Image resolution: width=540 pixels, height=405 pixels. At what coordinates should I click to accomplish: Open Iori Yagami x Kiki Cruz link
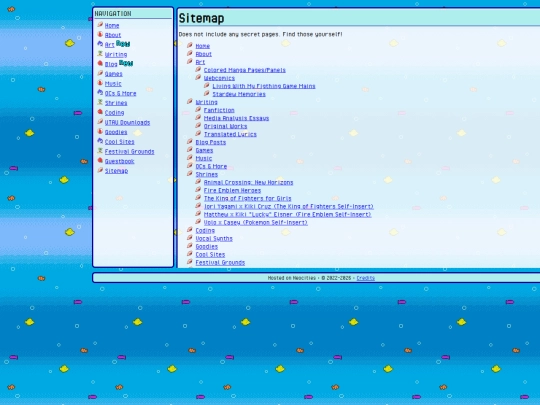(289, 207)
